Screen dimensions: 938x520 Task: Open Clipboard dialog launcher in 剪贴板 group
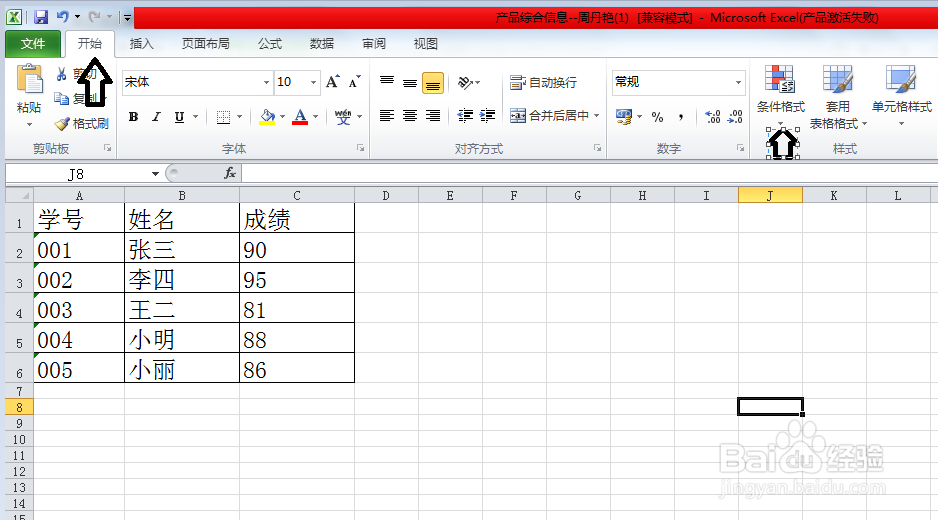coord(107,148)
